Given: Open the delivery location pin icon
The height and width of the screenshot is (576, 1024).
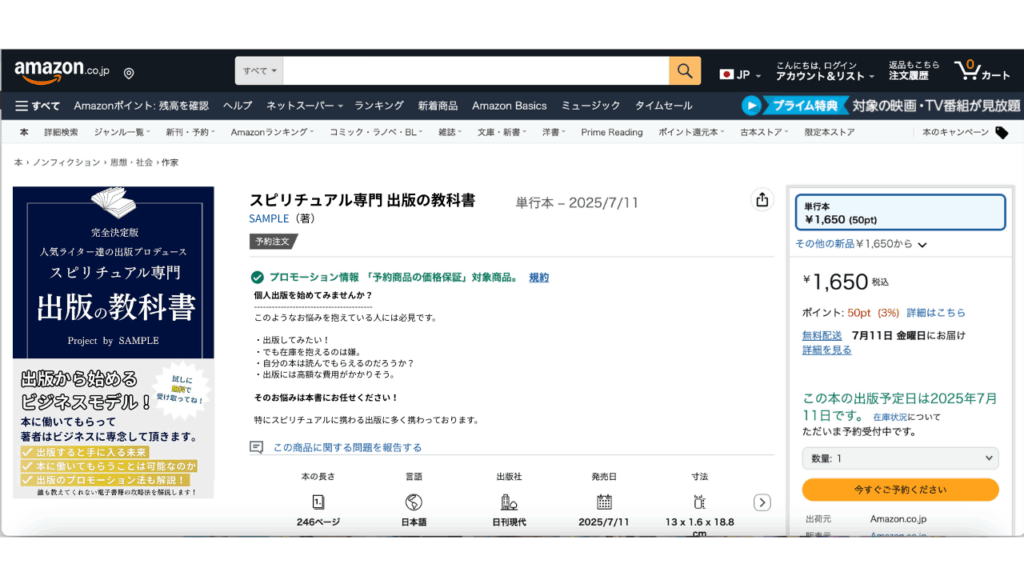Looking at the screenshot, I should tap(129, 73).
